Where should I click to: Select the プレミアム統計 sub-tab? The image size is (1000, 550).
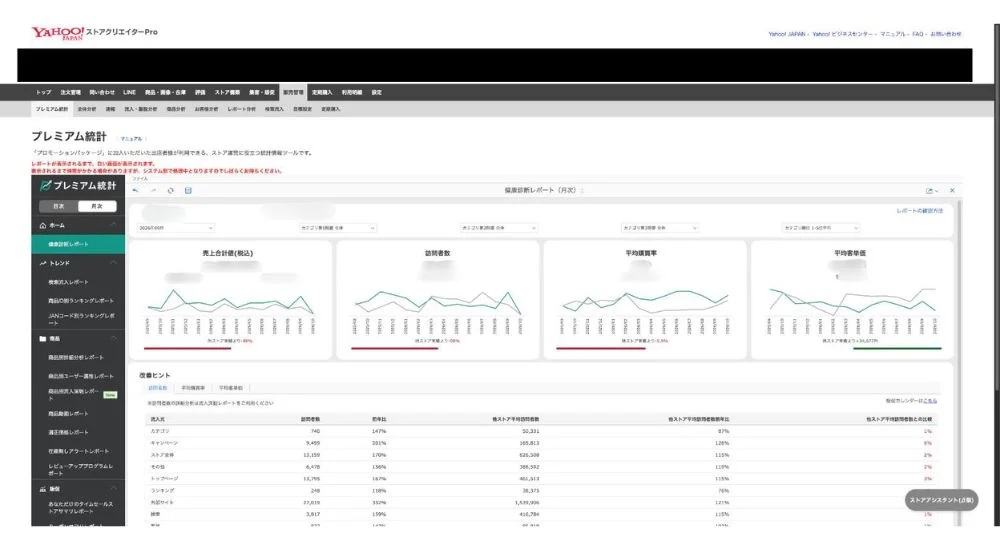coord(52,109)
